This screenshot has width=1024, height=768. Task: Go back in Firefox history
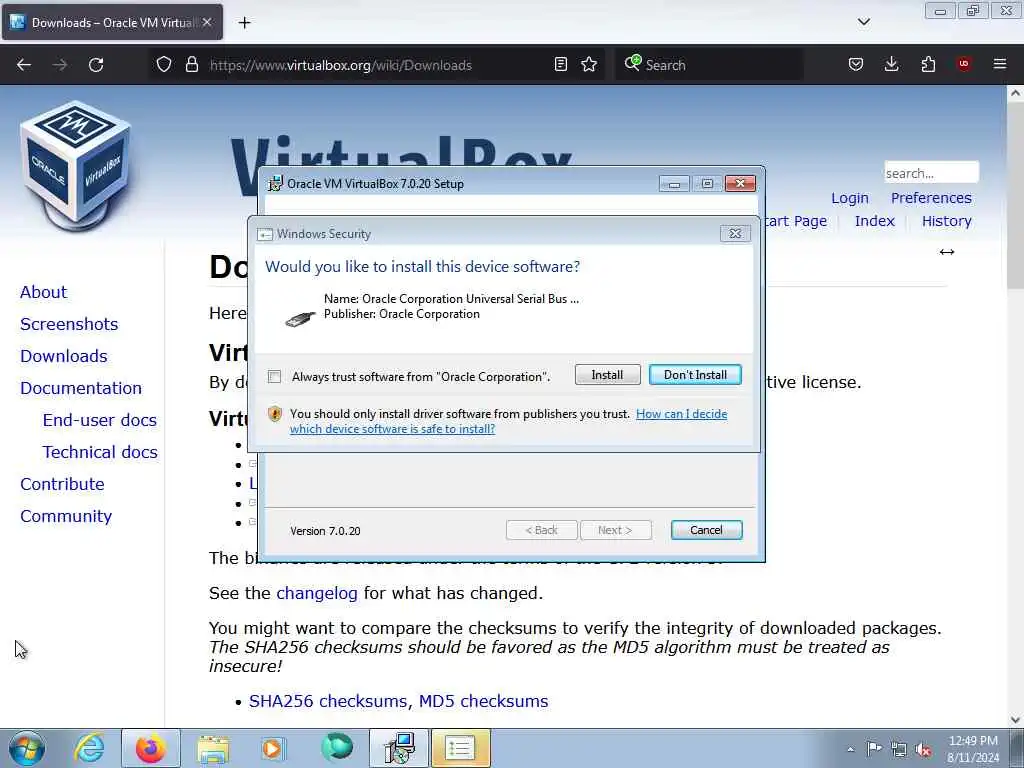(24, 65)
